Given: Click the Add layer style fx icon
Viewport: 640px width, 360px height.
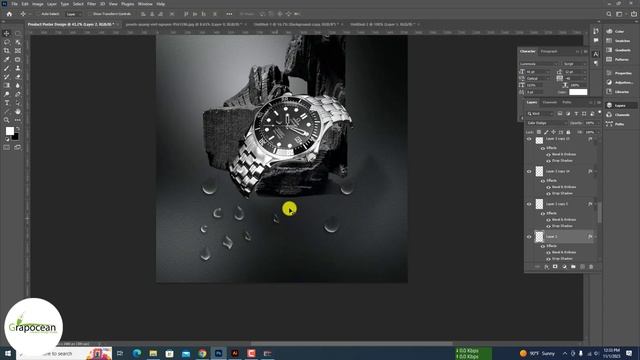Looking at the screenshot, I should [546, 267].
